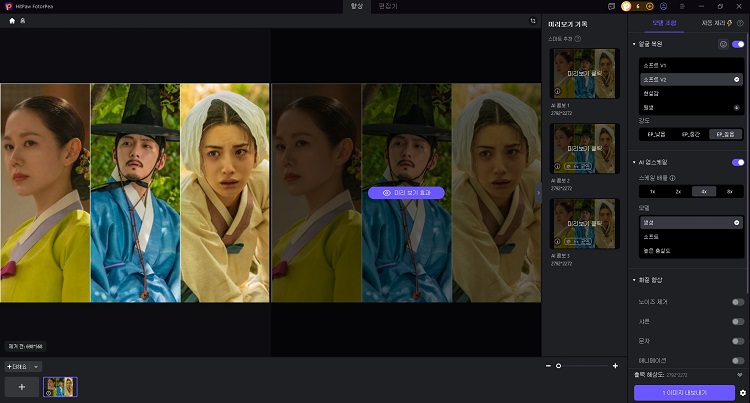Open the user account avatar icon
Image resolution: width=750 pixels, height=403 pixels.
pos(663,6)
